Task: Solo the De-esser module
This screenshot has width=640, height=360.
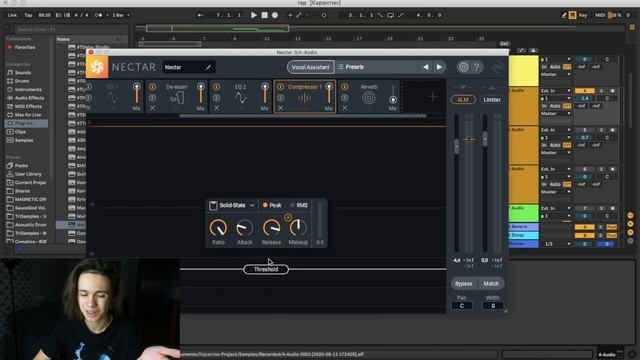Action: pyautogui.click(x=152, y=98)
